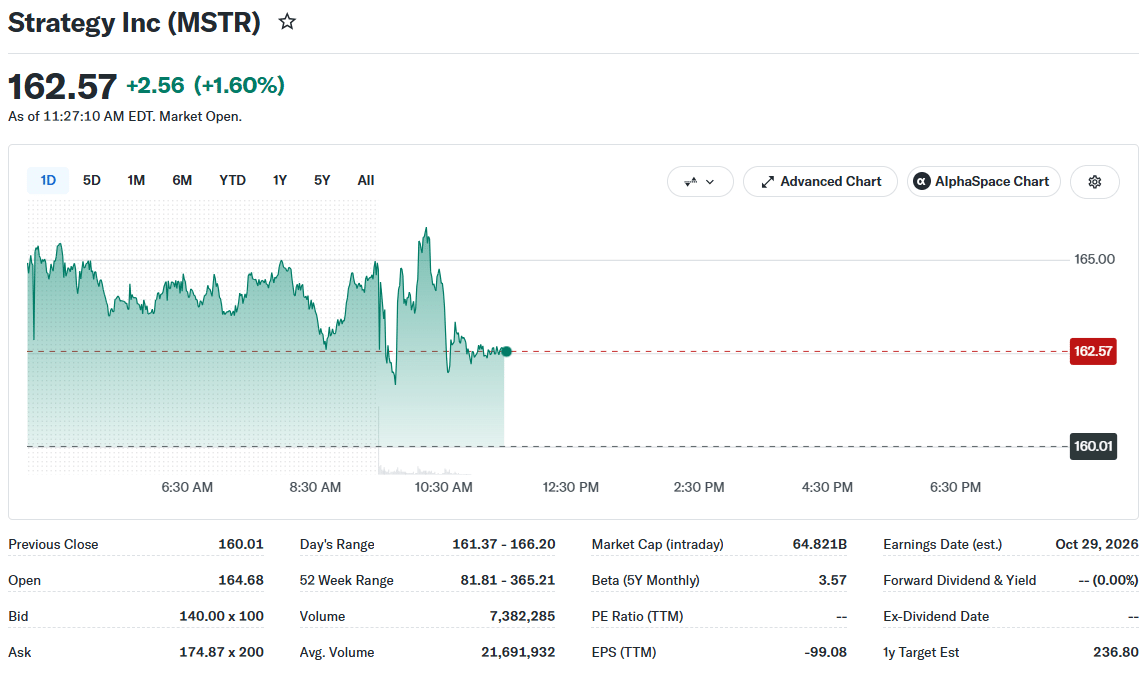The image size is (1147, 675).
Task: Click Market Cap (intraday) value 64.821B
Action: 819,545
